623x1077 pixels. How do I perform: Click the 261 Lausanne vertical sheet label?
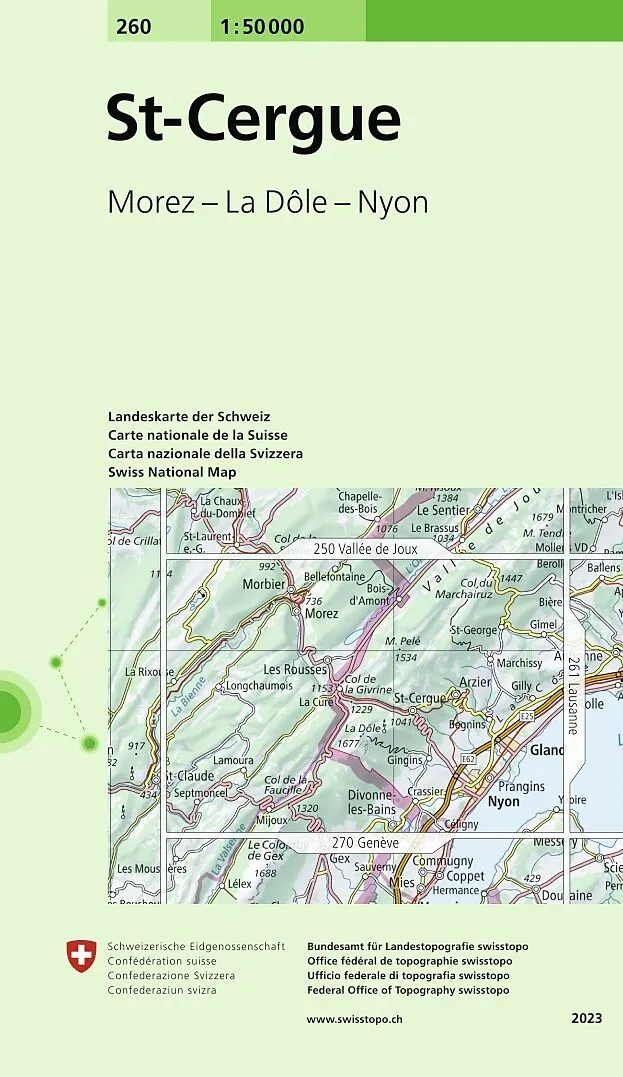(574, 695)
